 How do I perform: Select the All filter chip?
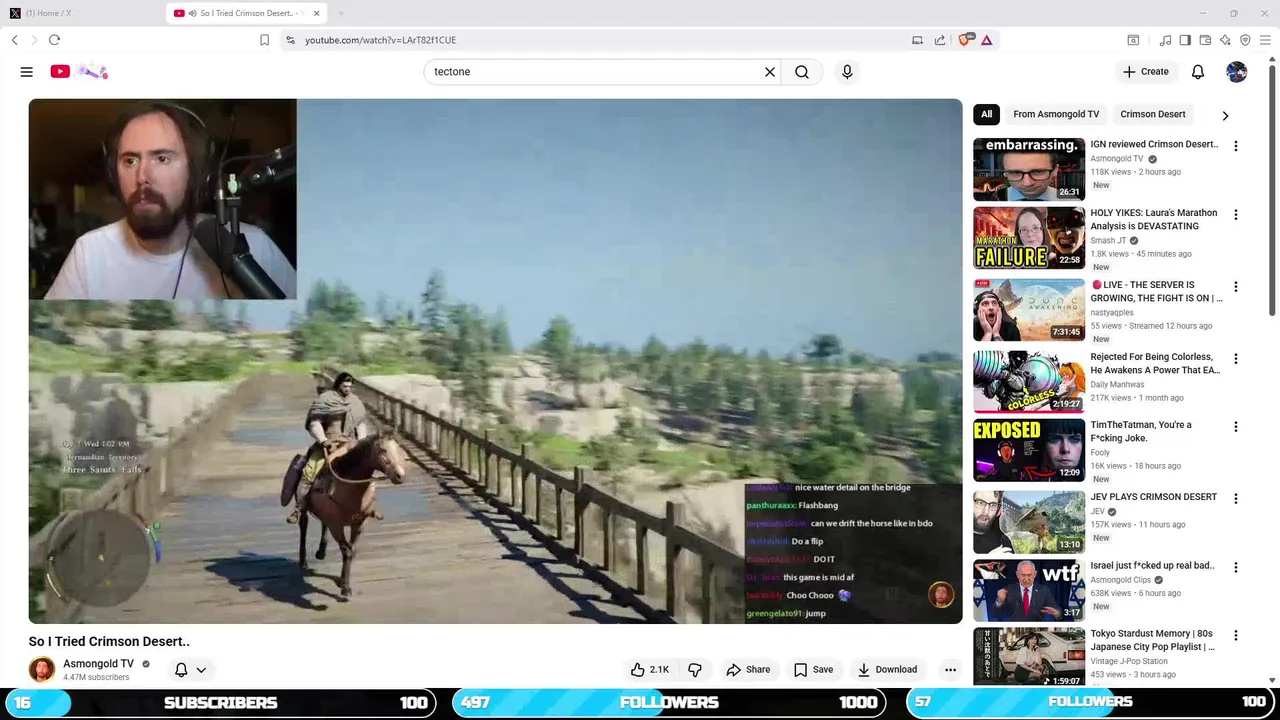986,114
